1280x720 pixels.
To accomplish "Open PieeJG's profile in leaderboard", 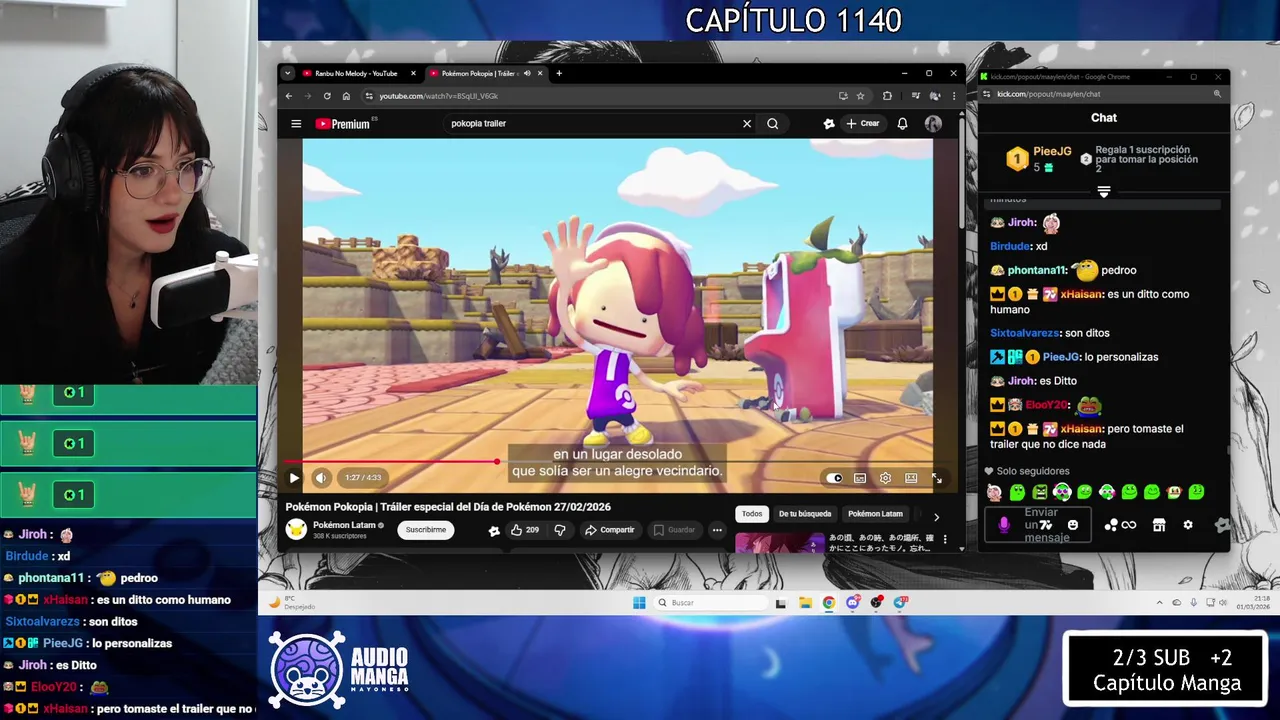I will point(1052,152).
